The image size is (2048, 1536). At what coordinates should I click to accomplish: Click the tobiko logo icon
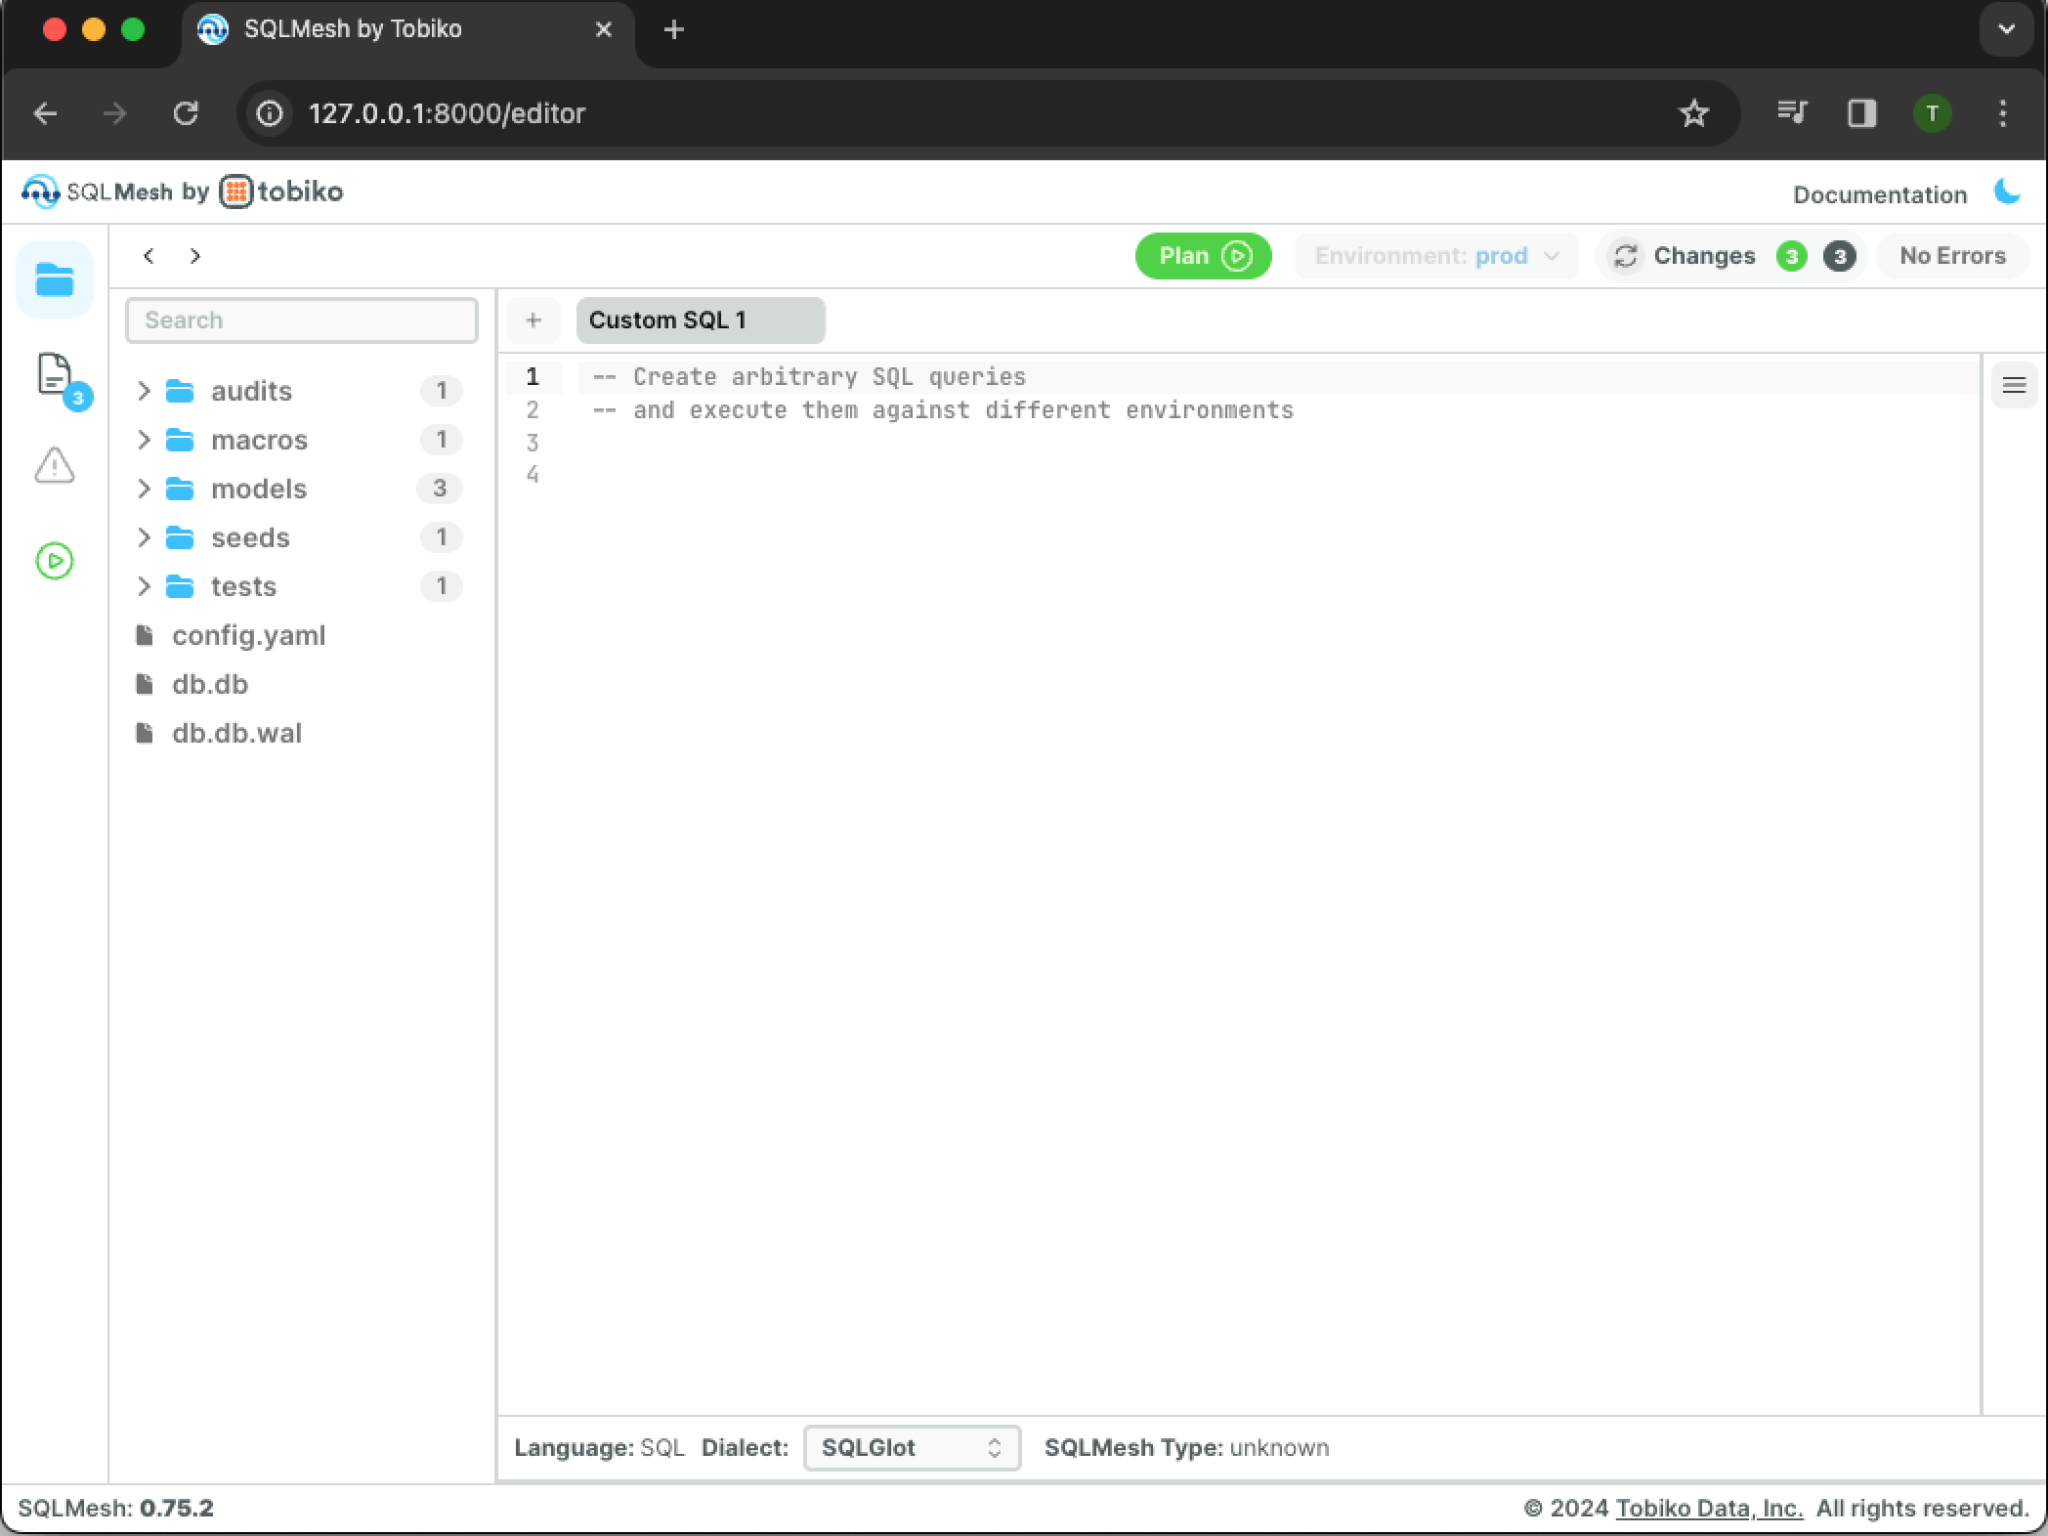(x=236, y=191)
